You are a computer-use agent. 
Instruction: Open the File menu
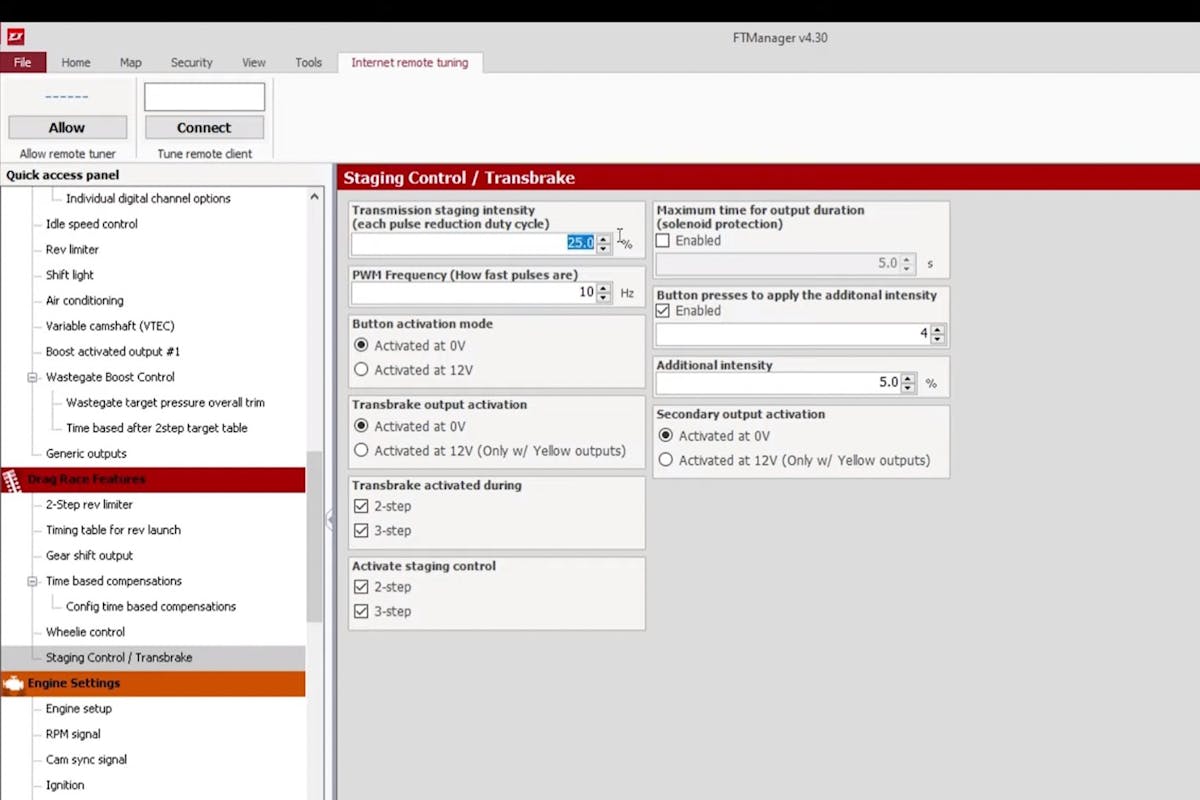pyautogui.click(x=23, y=62)
